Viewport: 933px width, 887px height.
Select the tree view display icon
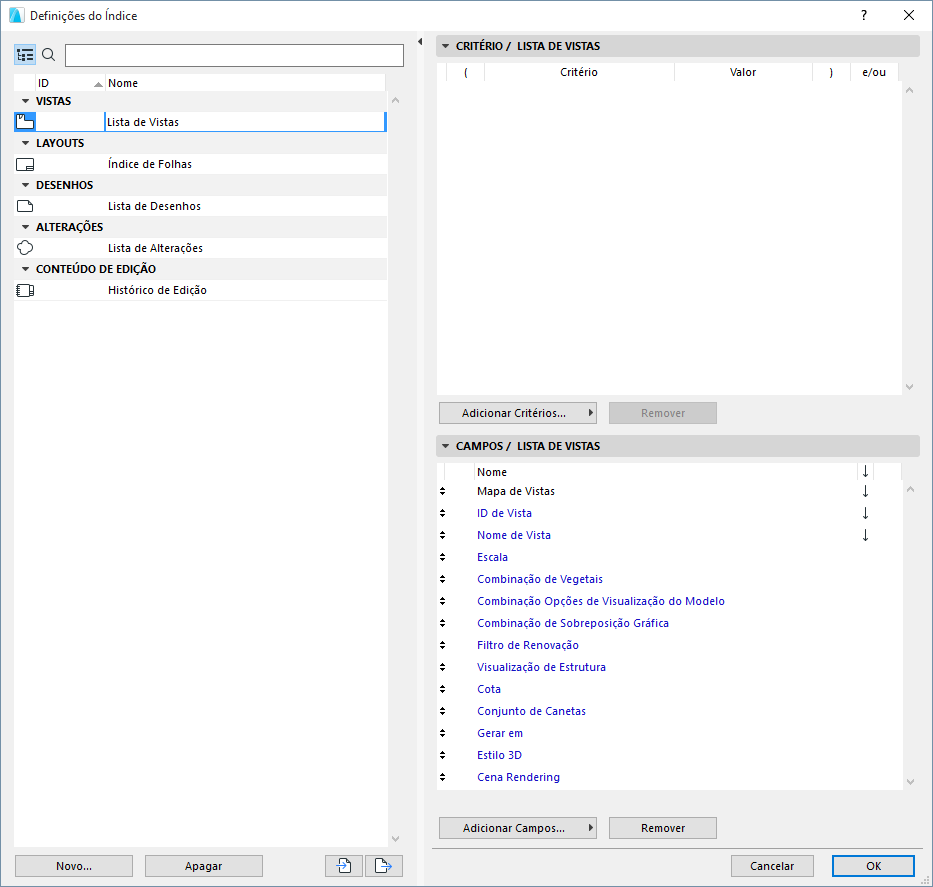pyautogui.click(x=24, y=54)
